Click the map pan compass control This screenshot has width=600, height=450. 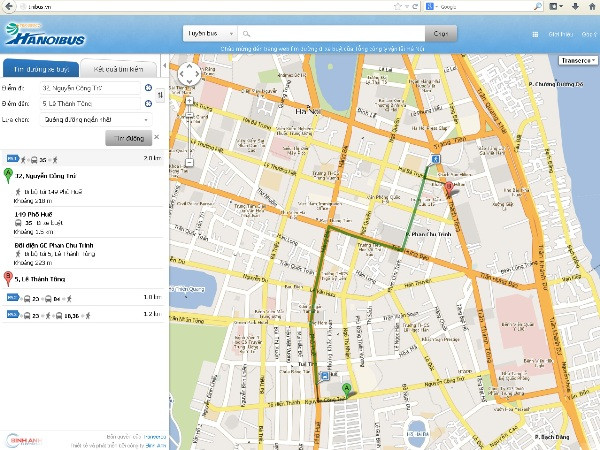point(188,72)
